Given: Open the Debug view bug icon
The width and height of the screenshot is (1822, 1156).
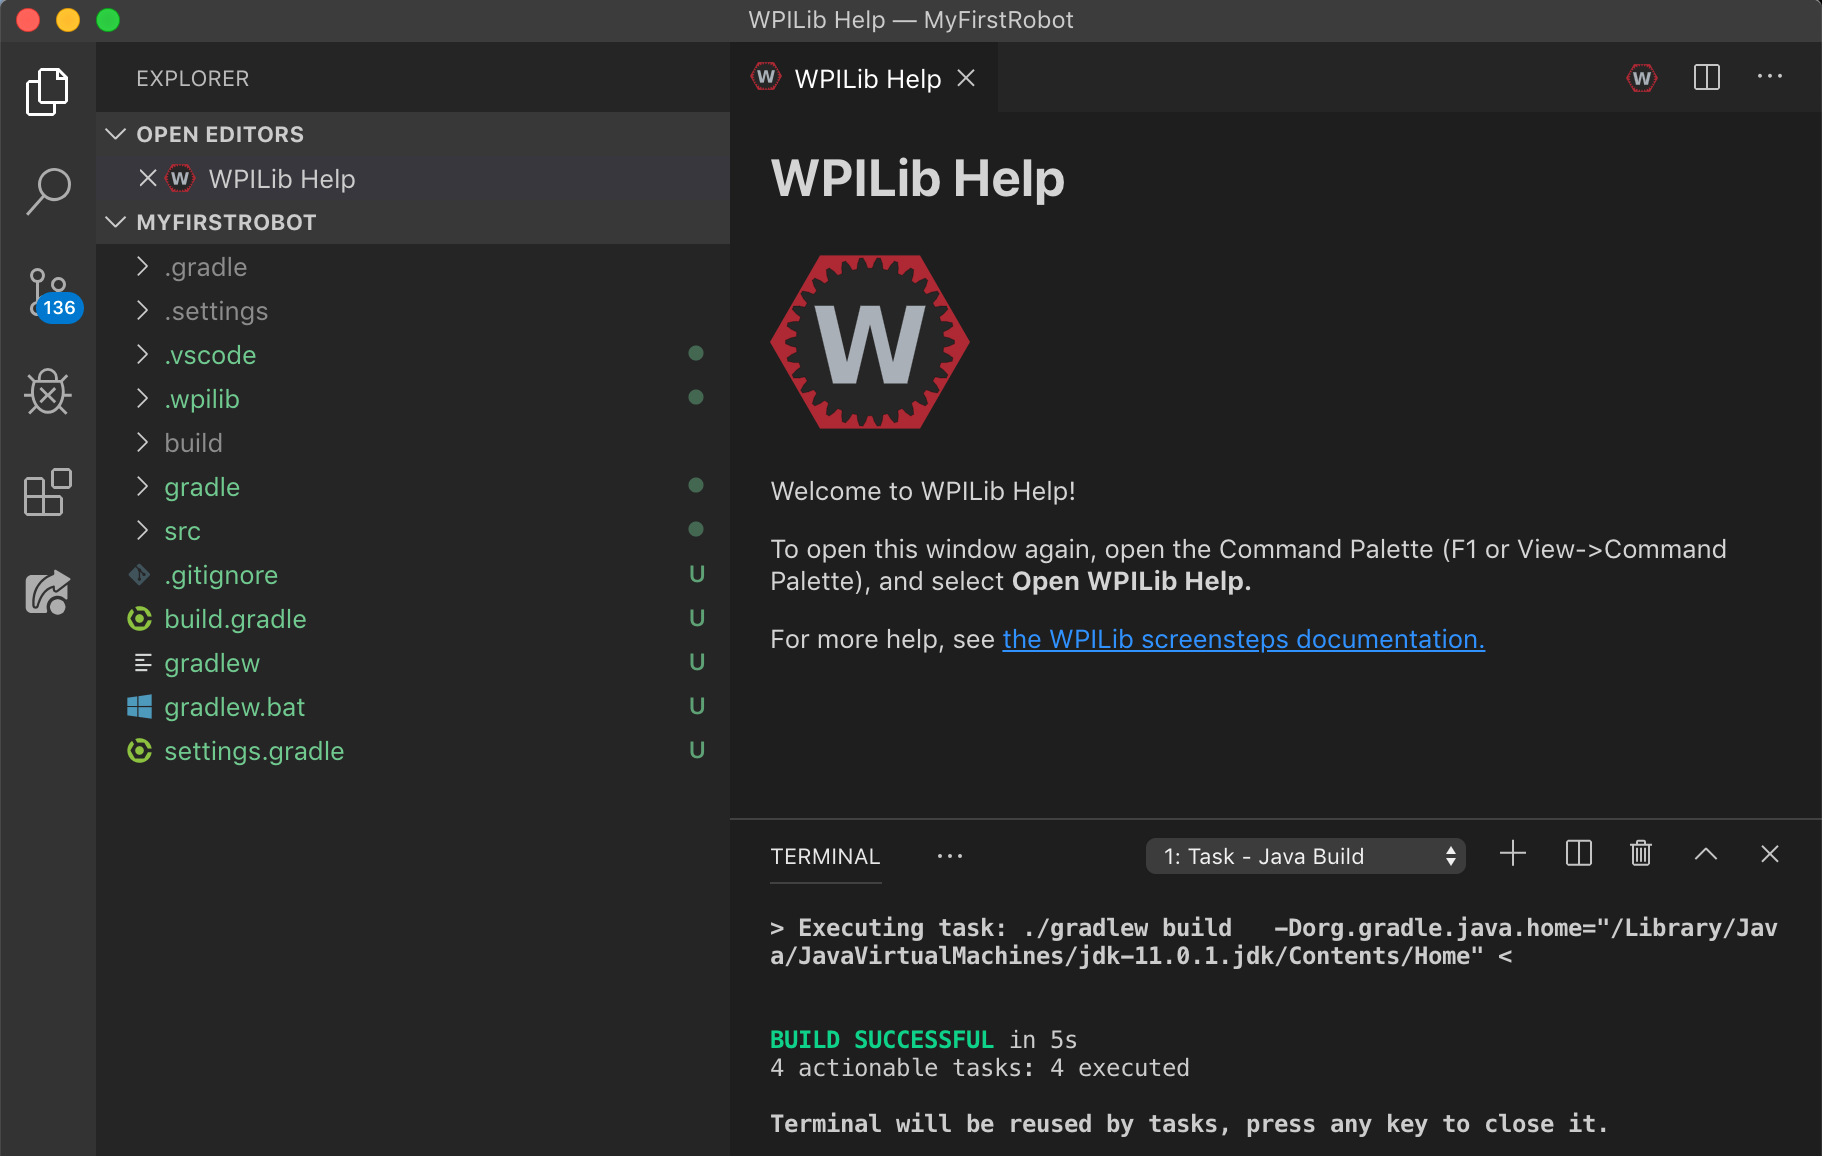Looking at the screenshot, I should pyautogui.click(x=47, y=392).
